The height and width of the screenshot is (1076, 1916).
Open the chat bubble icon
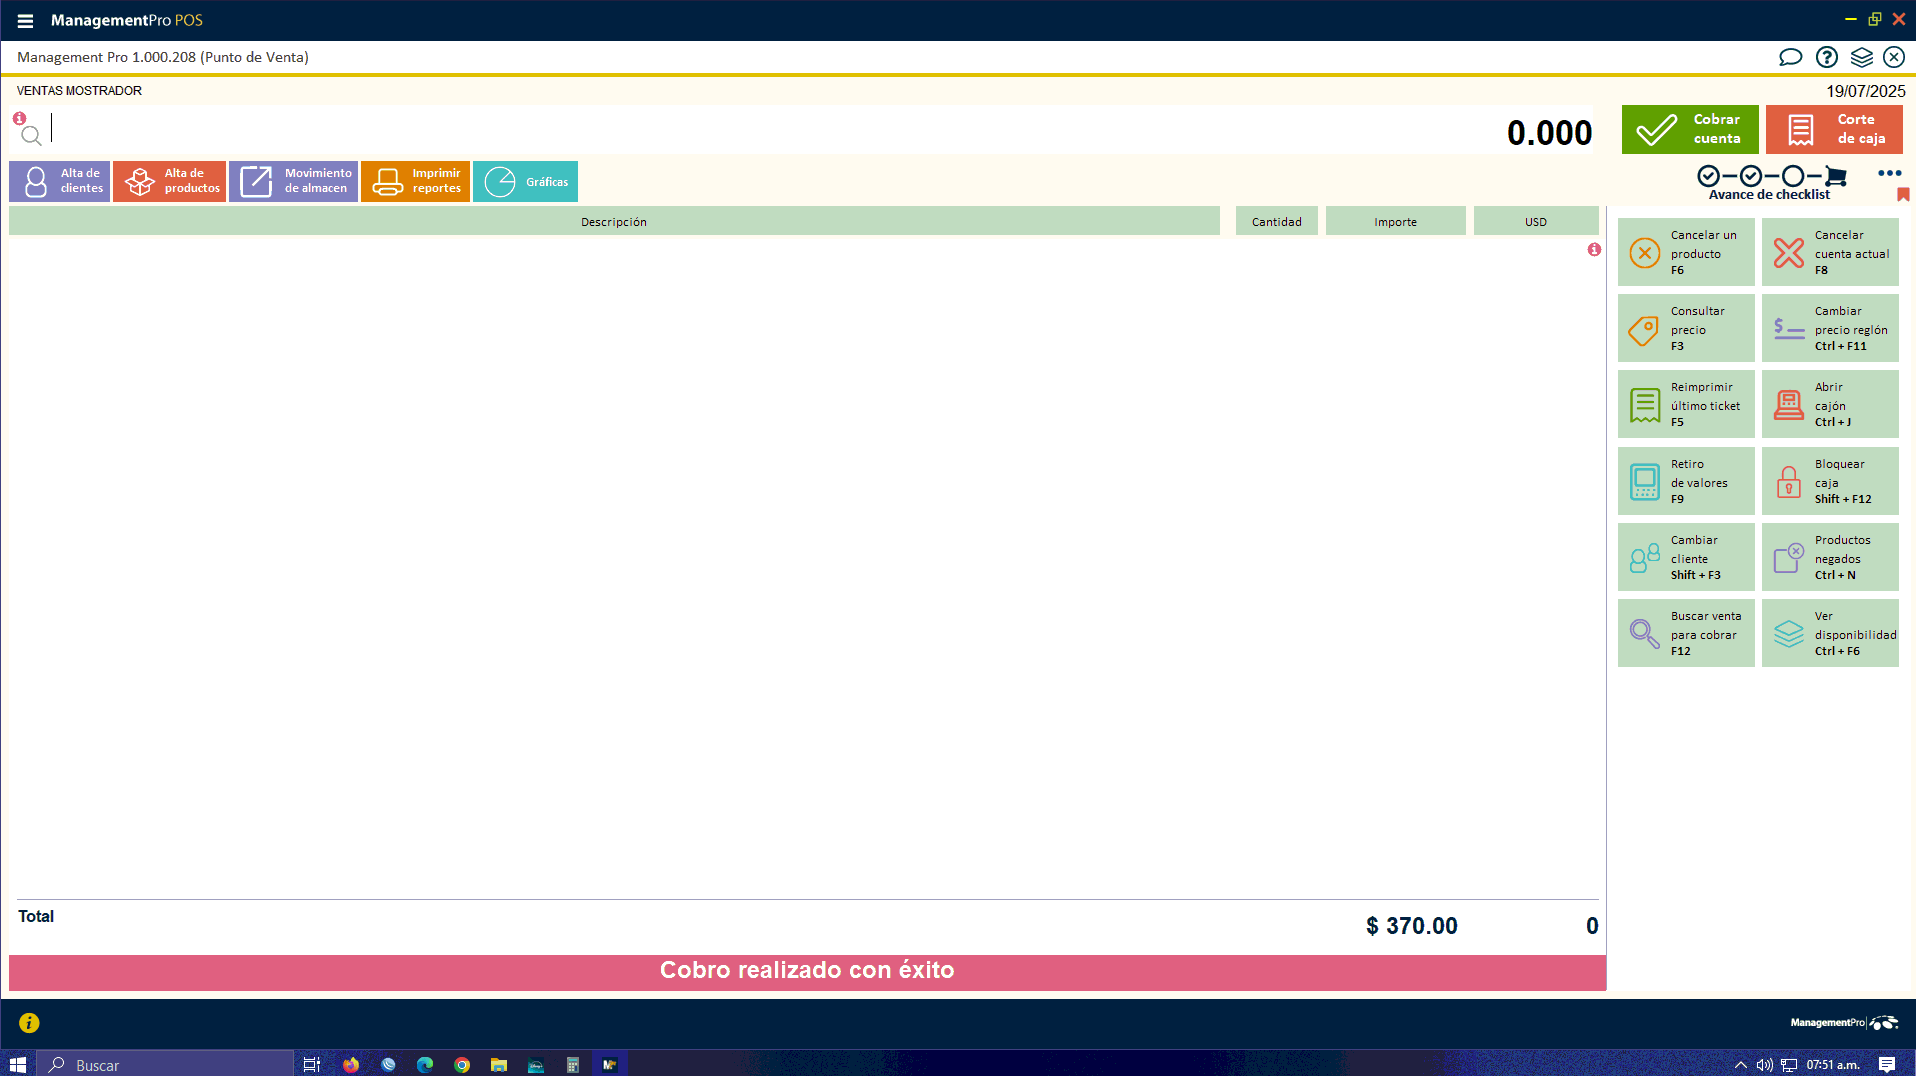1790,57
